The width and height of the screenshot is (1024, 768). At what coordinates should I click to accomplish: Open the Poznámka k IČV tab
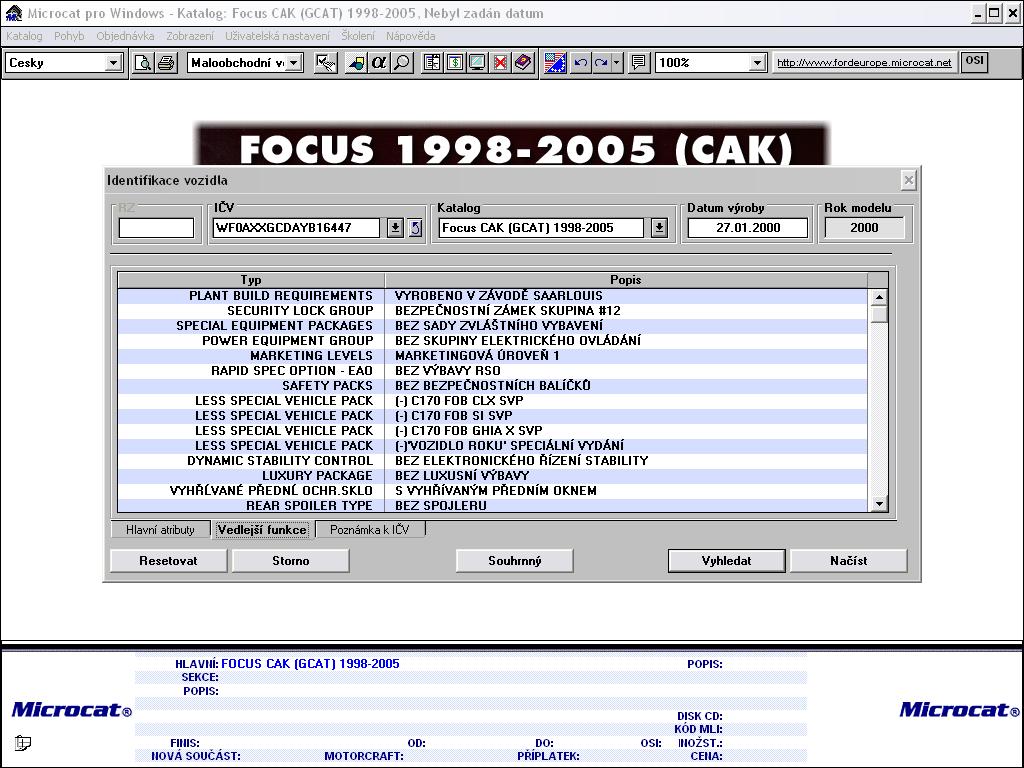point(369,530)
